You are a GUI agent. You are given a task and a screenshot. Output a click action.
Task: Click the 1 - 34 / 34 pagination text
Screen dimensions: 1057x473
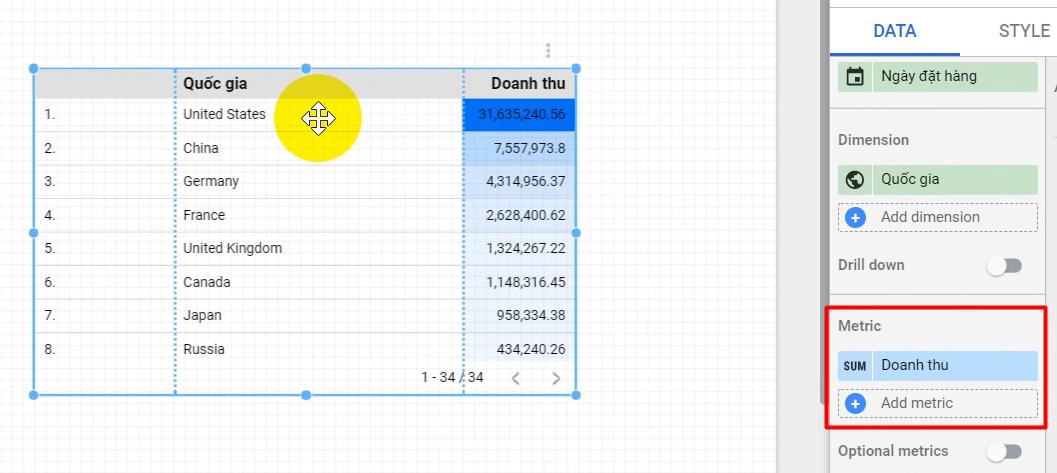click(x=452, y=377)
